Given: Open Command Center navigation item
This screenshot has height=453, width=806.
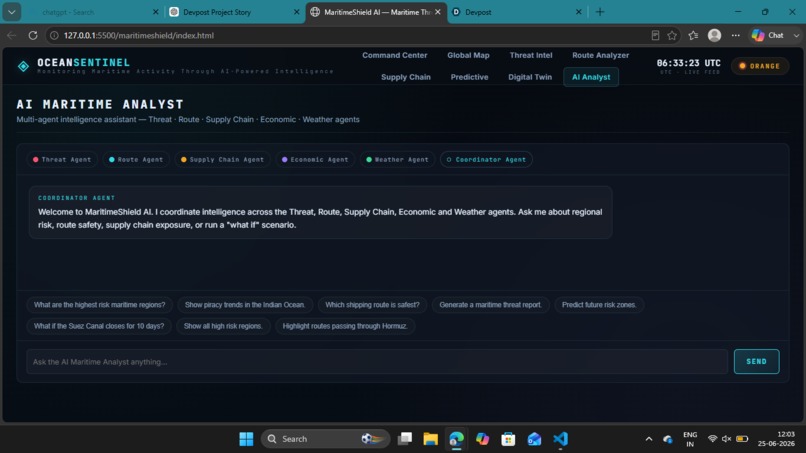Looking at the screenshot, I should [x=395, y=55].
